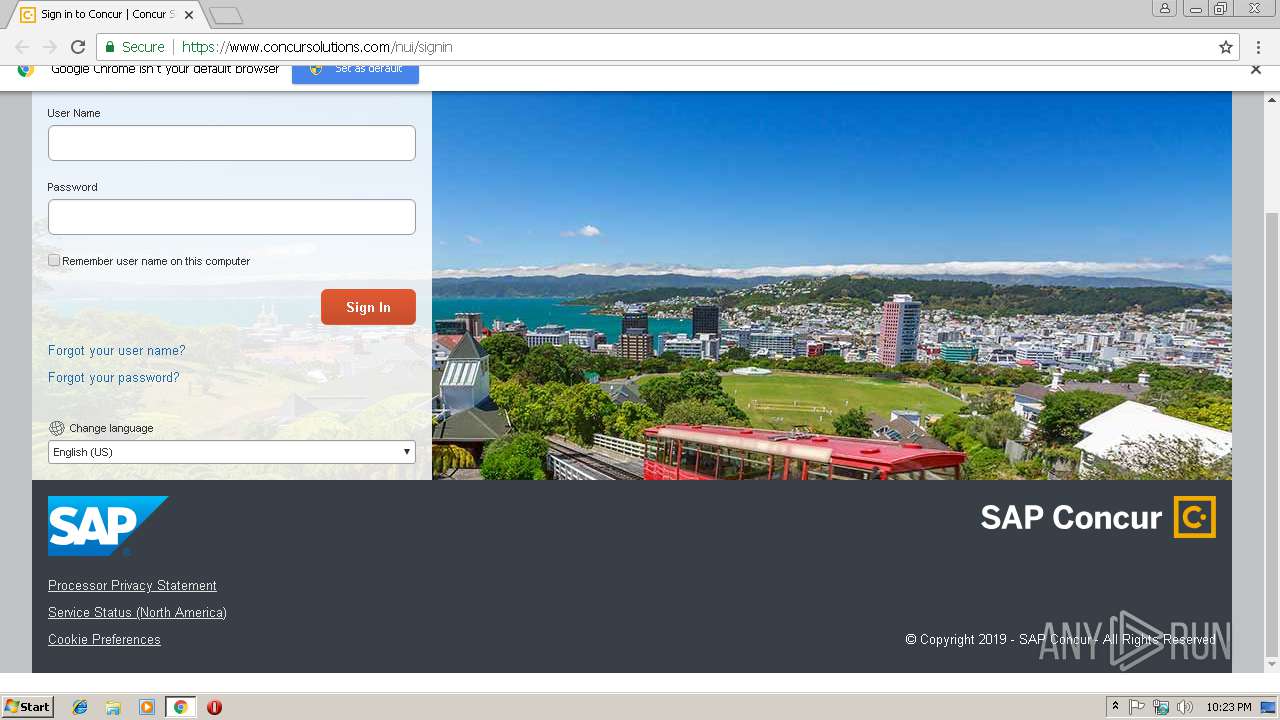The height and width of the screenshot is (720, 1280).
Task: Open Service Status (North America) link
Action: click(x=137, y=613)
